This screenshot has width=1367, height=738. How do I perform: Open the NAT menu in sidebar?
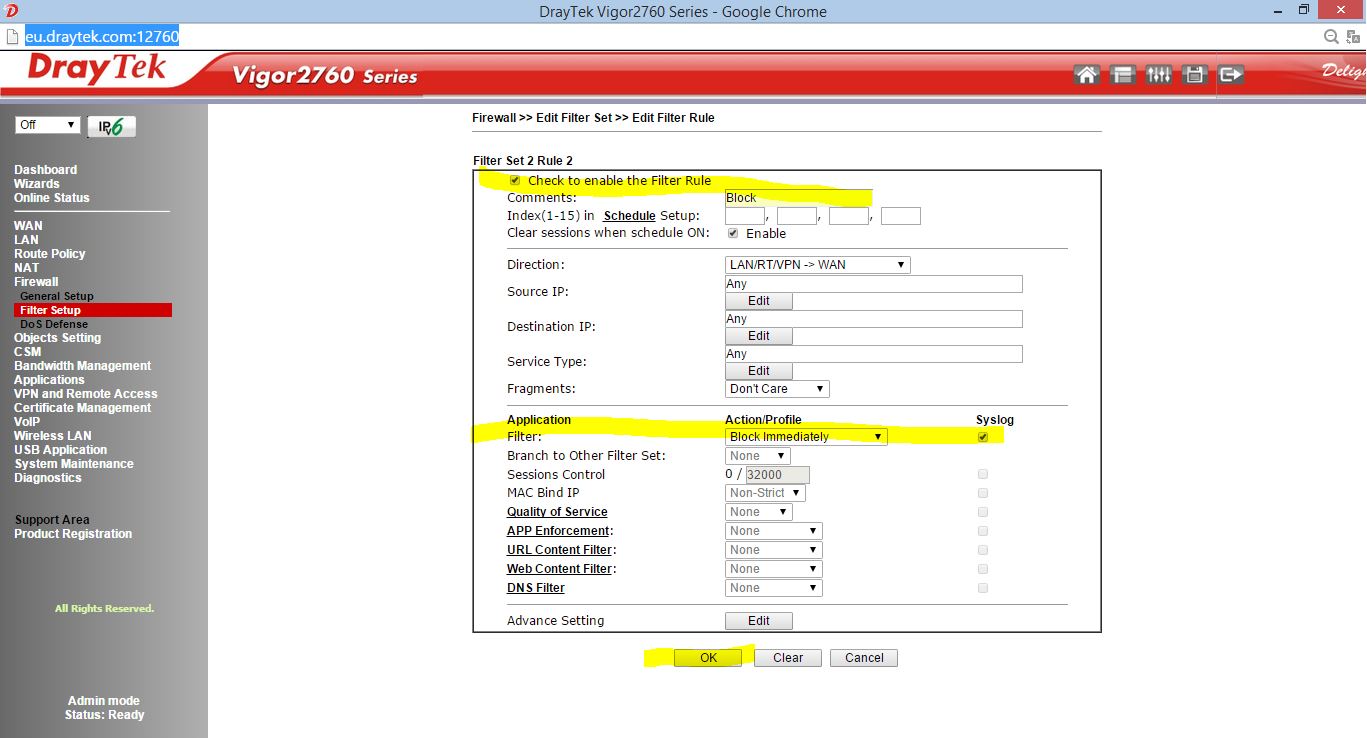27,268
